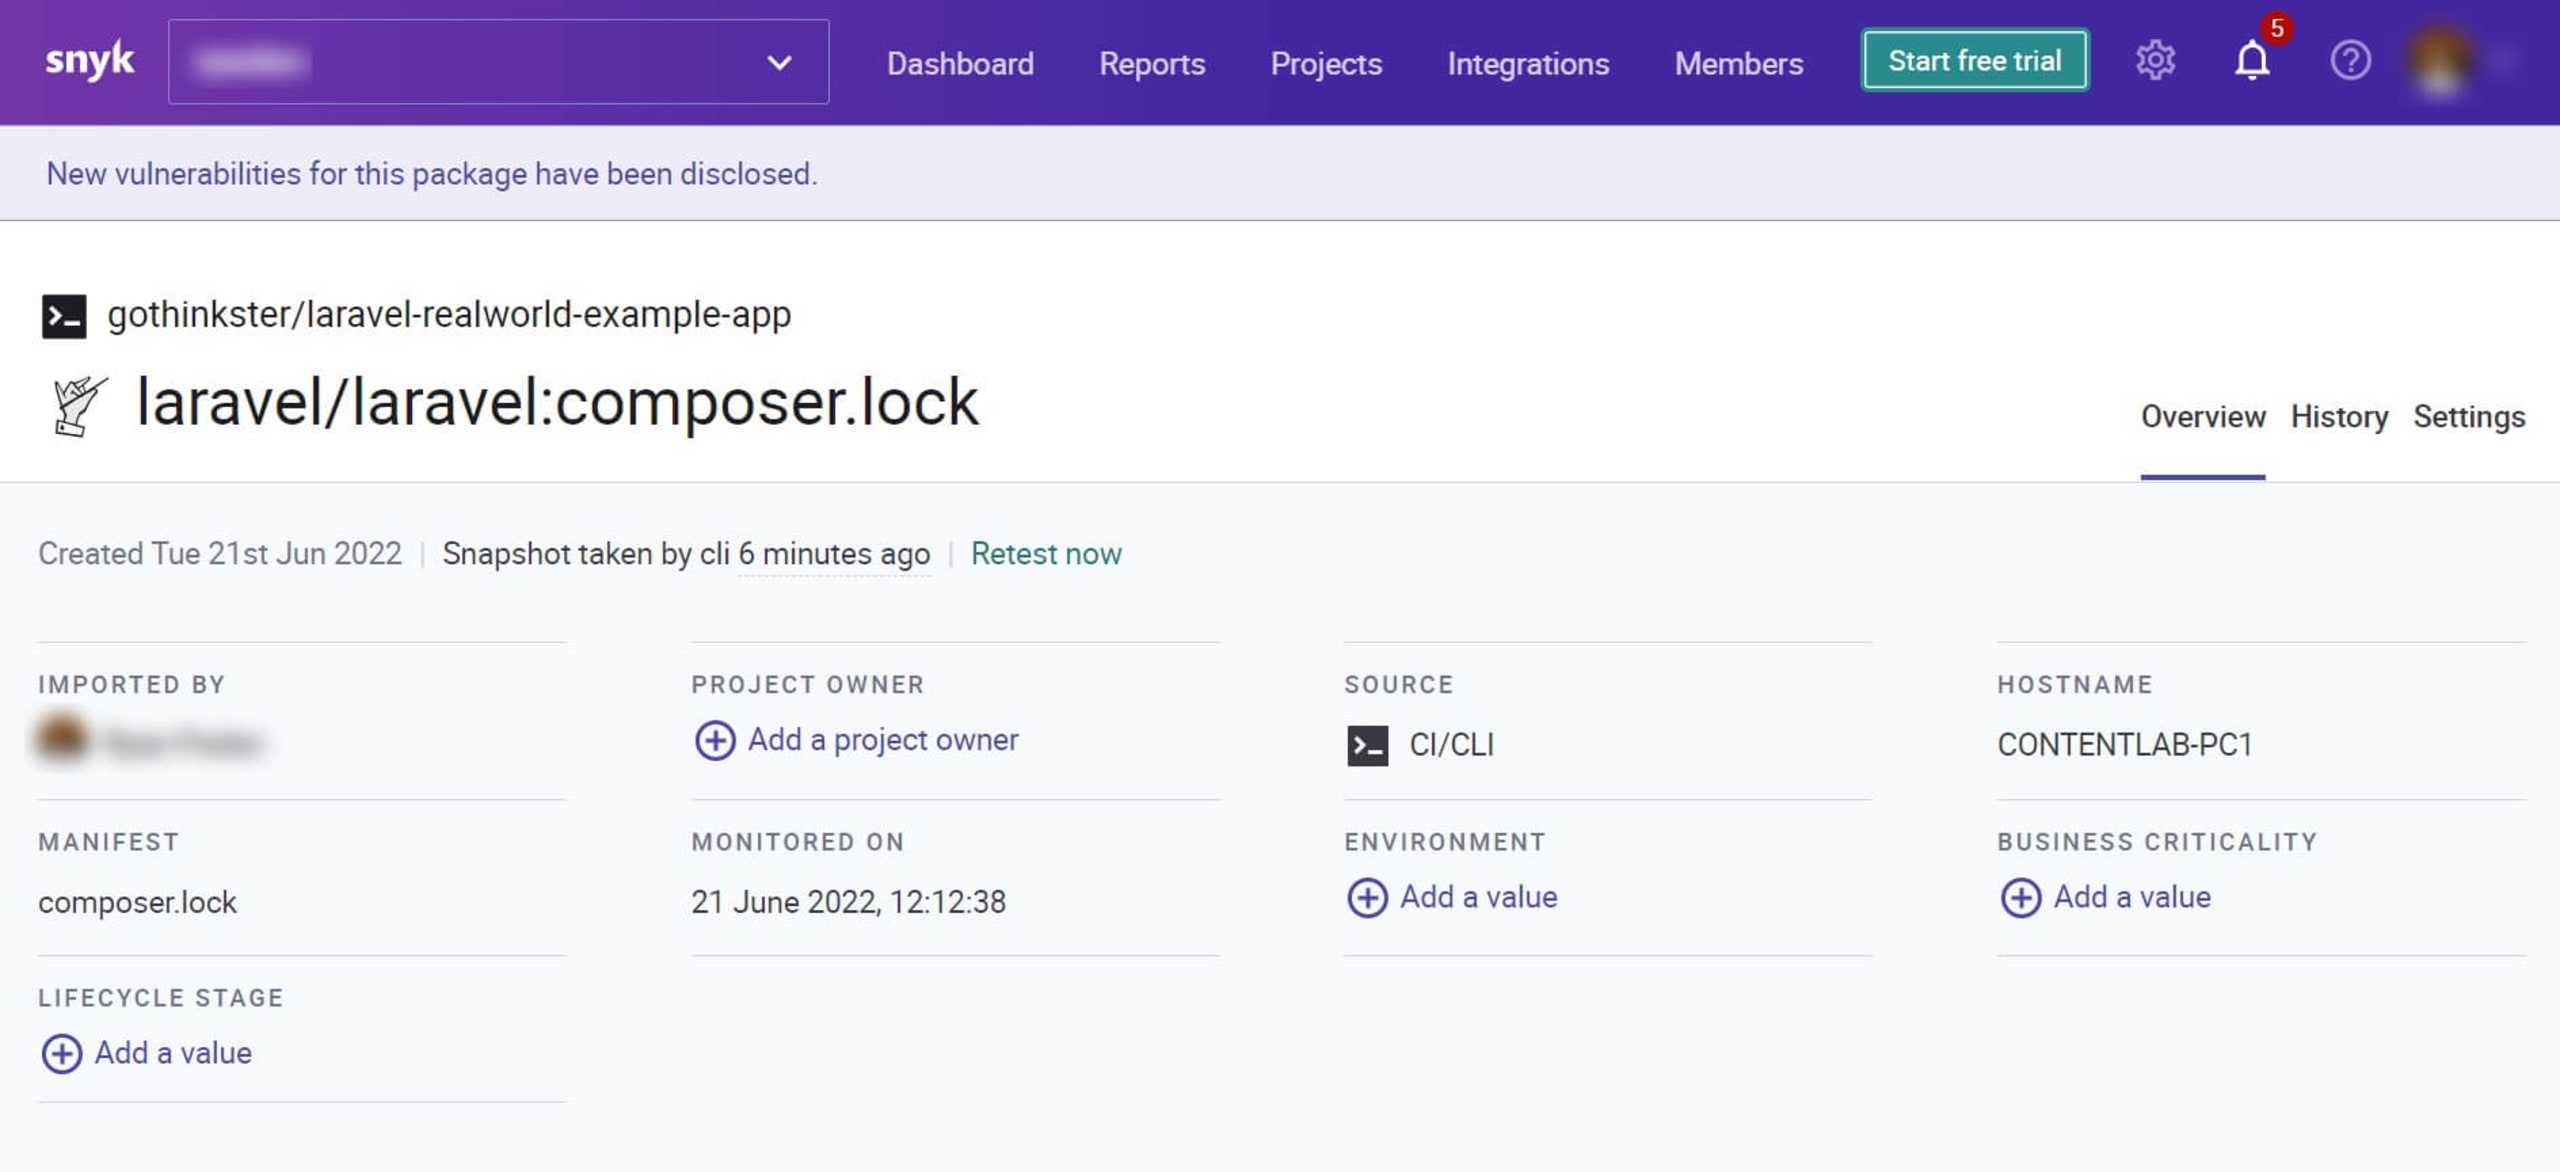This screenshot has height=1172, width=2560.
Task: Open the Projects page
Action: tap(1326, 63)
